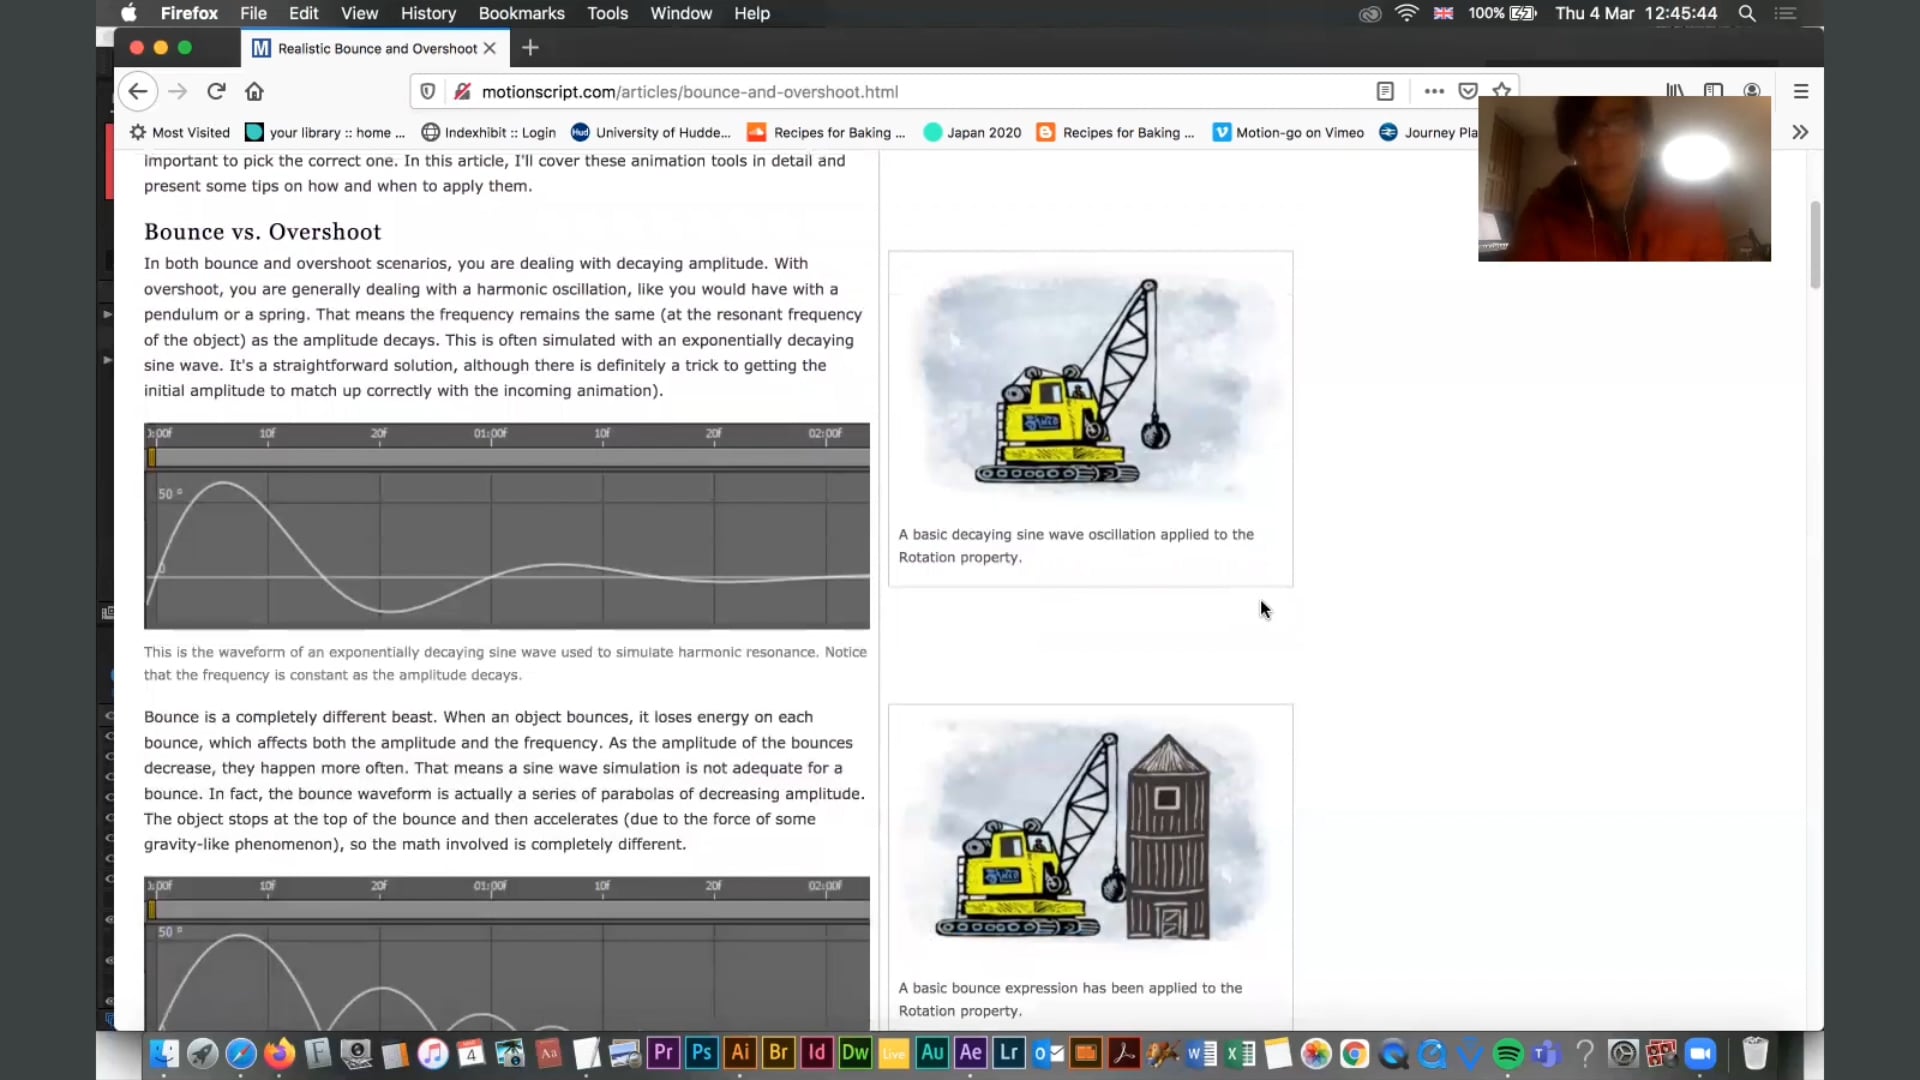Open Microsoft Word from the dock
1920x1080 pixels.
click(x=1201, y=1053)
